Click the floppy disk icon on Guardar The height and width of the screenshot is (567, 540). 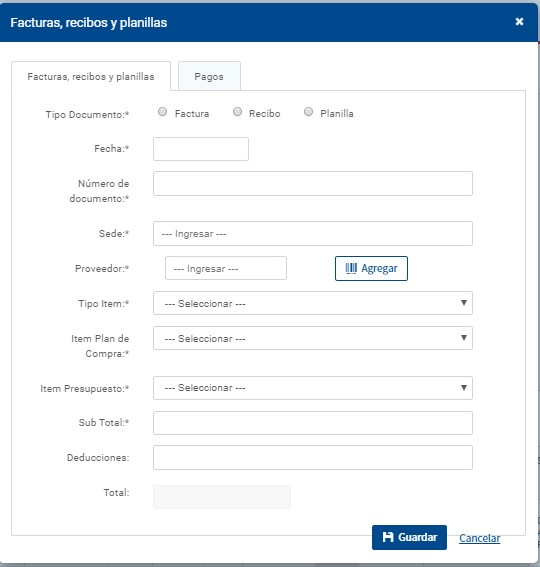click(388, 537)
